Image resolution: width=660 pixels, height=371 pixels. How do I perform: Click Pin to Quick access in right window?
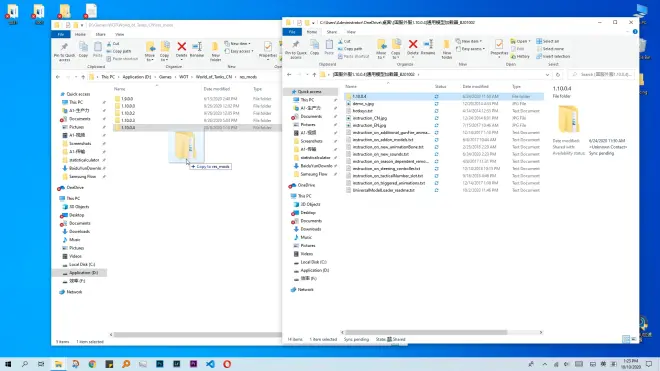pyautogui.click(x=295, y=49)
